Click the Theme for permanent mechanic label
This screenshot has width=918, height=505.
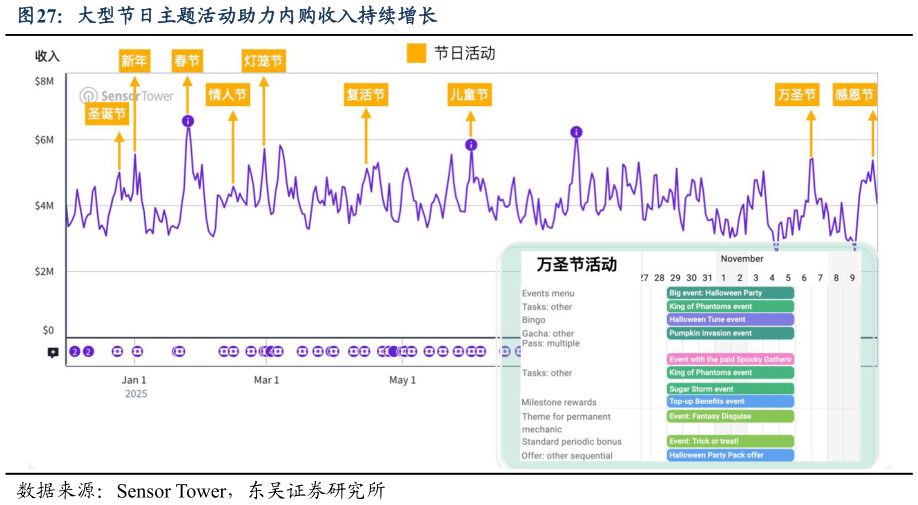click(x=566, y=422)
